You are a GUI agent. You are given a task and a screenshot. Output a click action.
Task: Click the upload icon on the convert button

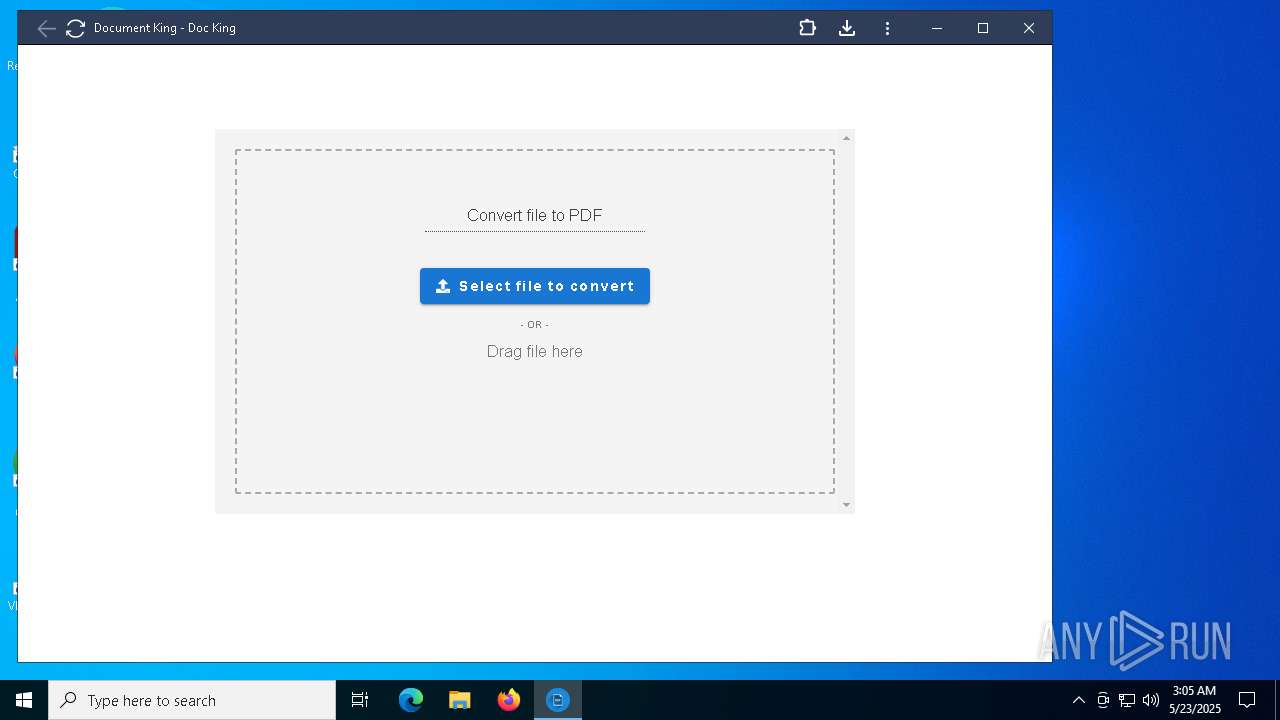(443, 286)
